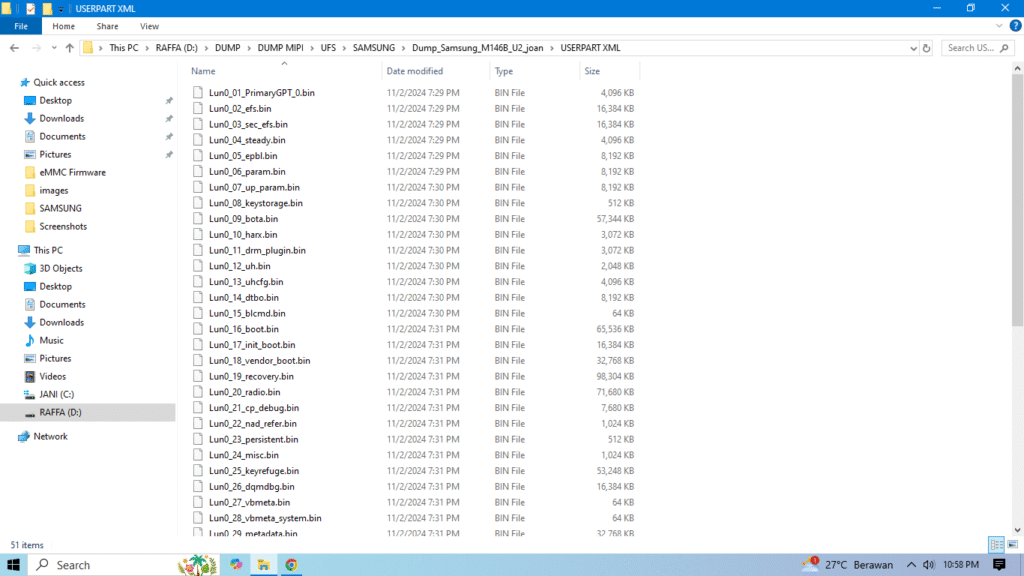Open Google Chrome from taskbar
The image size is (1024, 576).
click(x=291, y=565)
